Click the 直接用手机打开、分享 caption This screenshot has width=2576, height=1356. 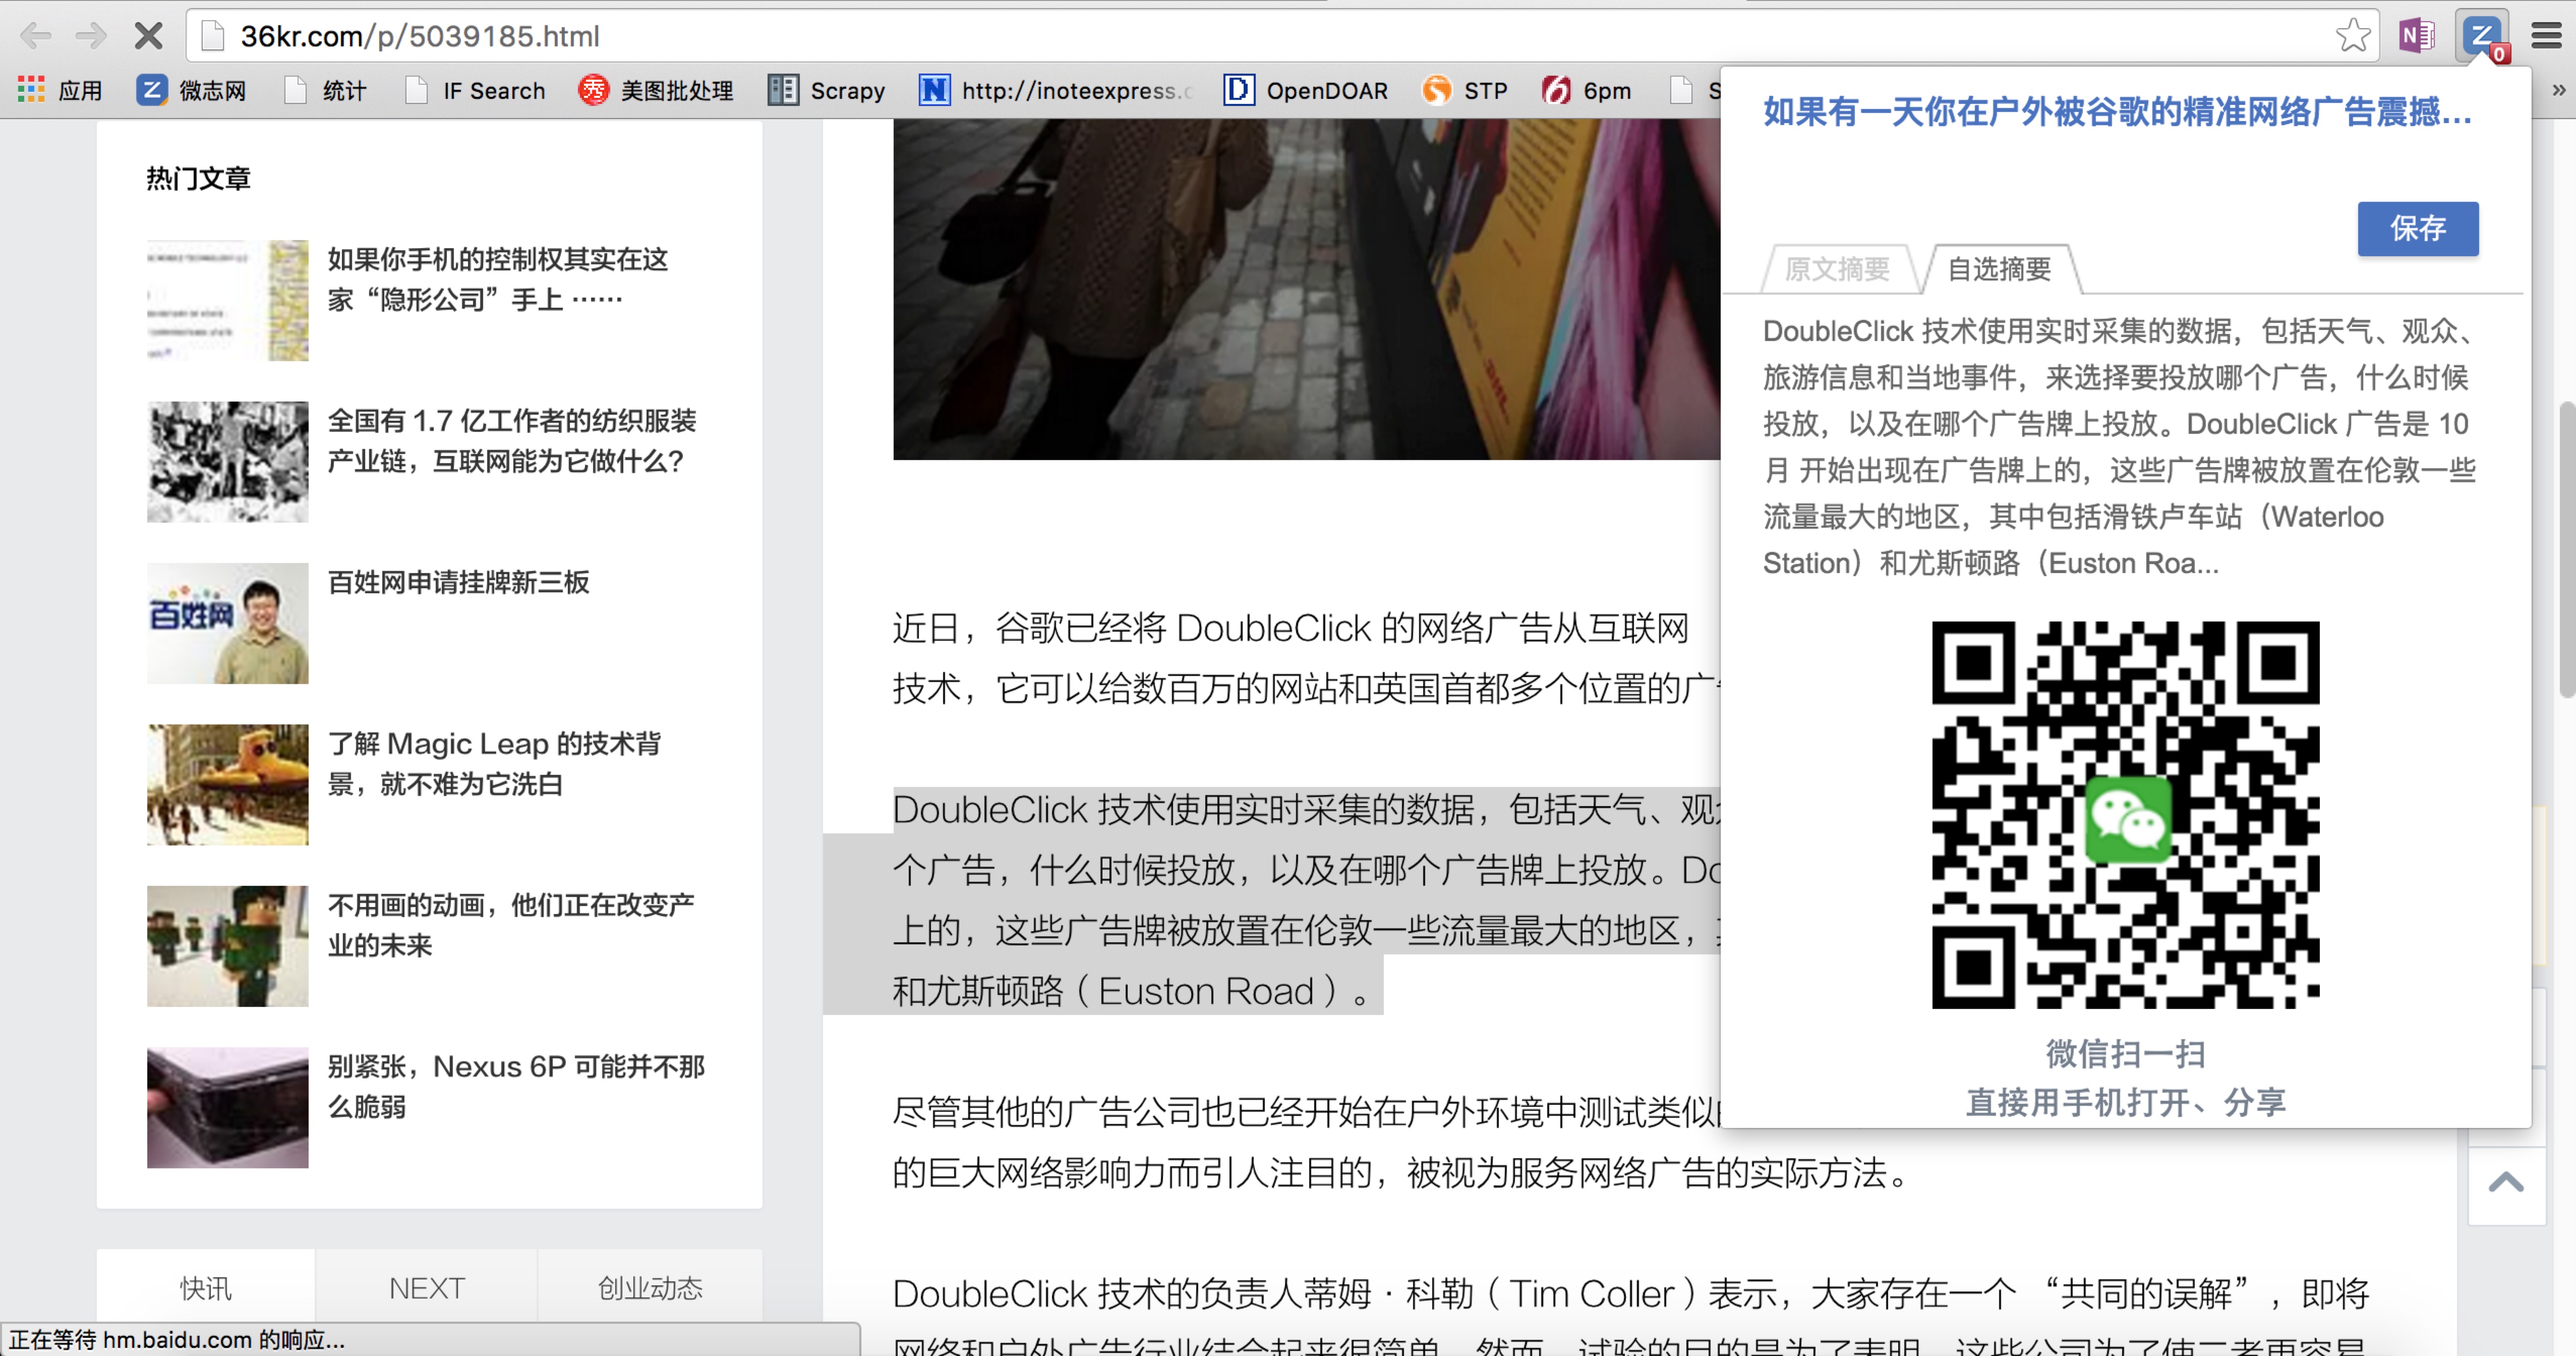click(2125, 1102)
